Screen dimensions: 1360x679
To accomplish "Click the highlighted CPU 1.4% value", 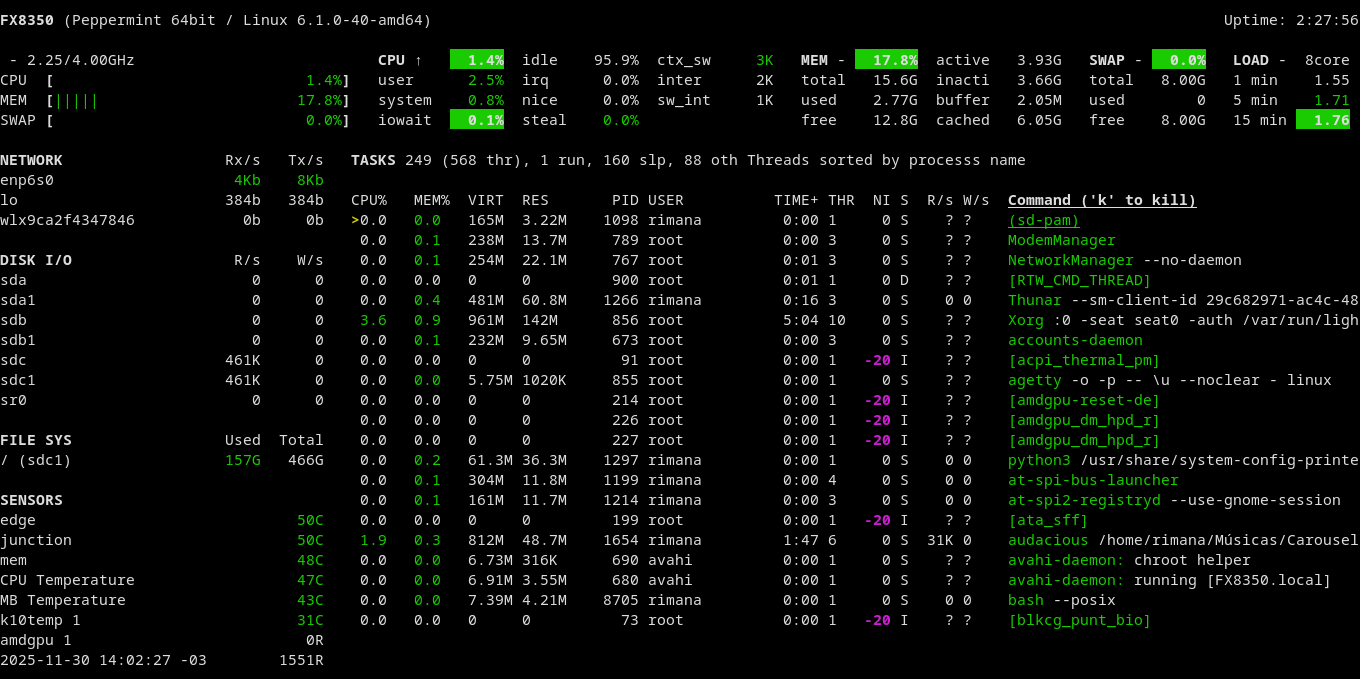I will (477, 60).
